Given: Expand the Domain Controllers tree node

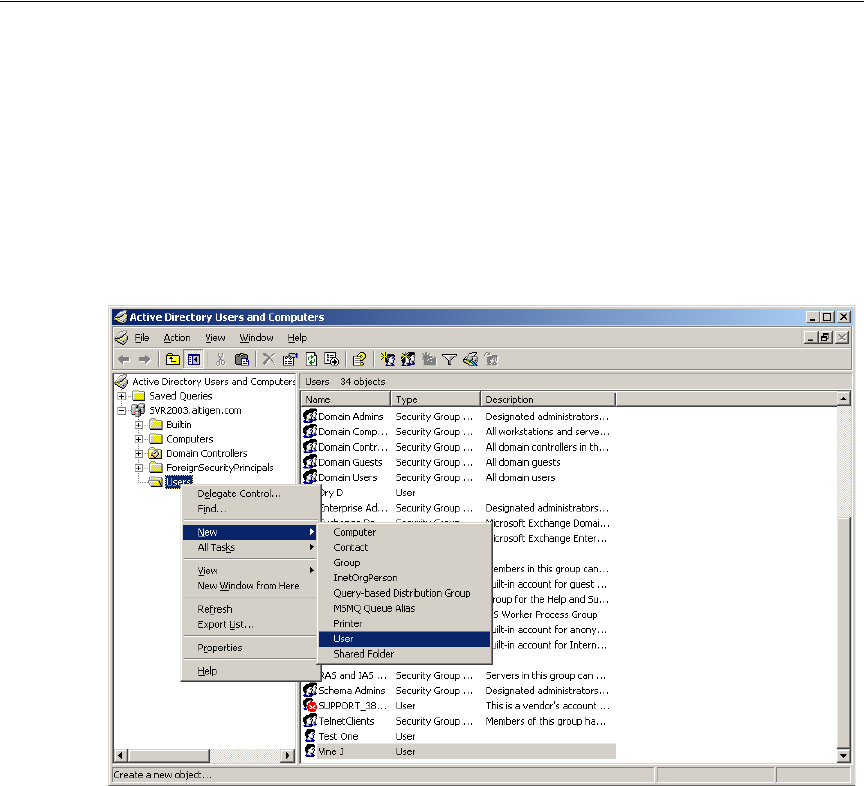Looking at the screenshot, I should click(140, 454).
